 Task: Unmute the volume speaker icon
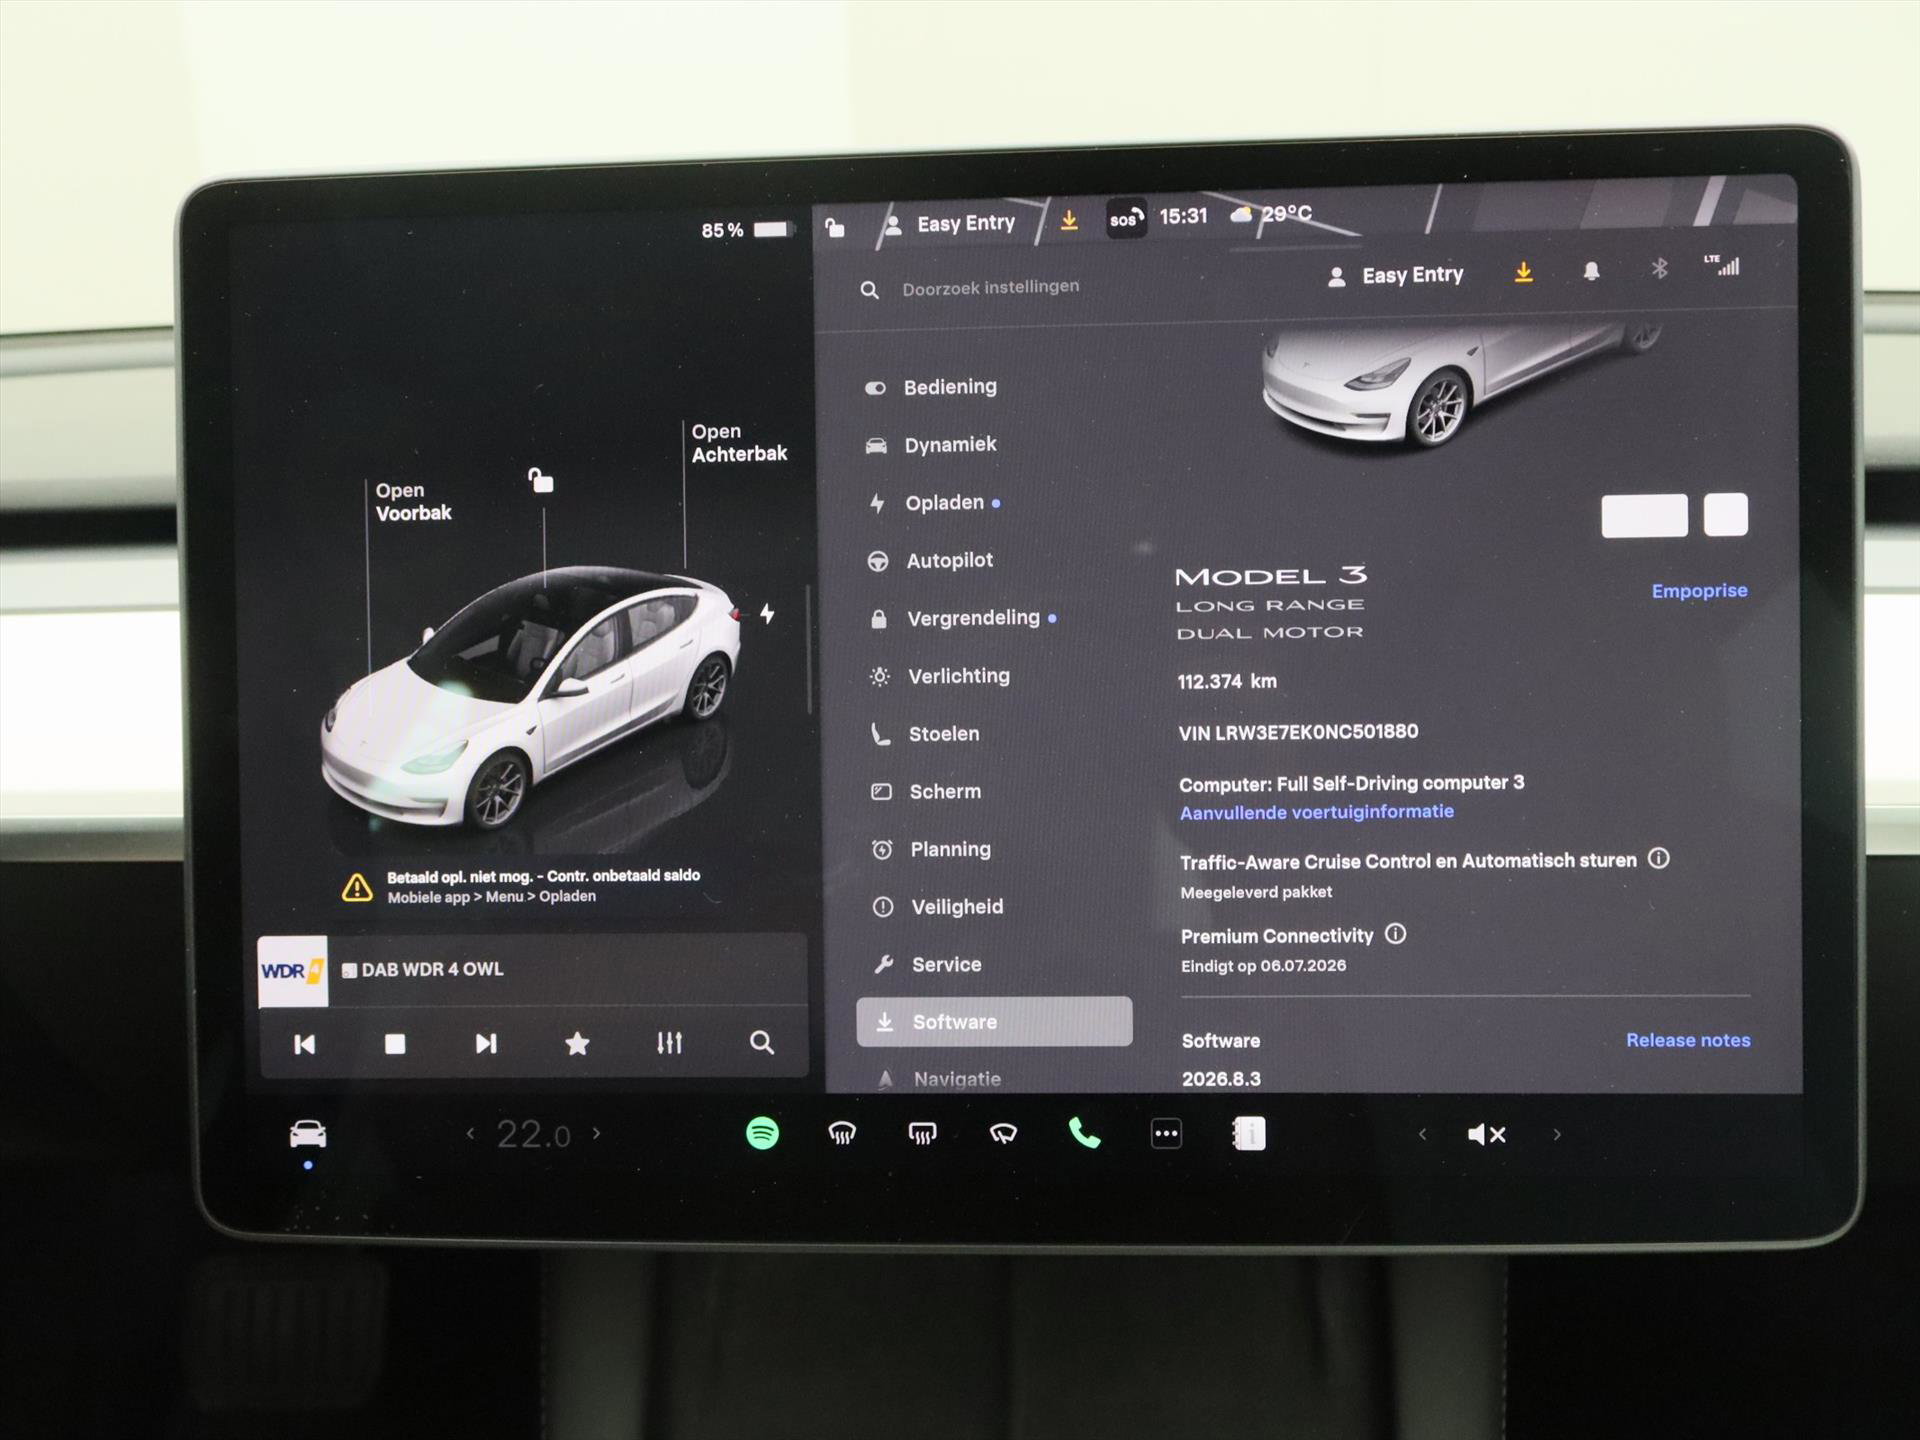pos(1486,1134)
